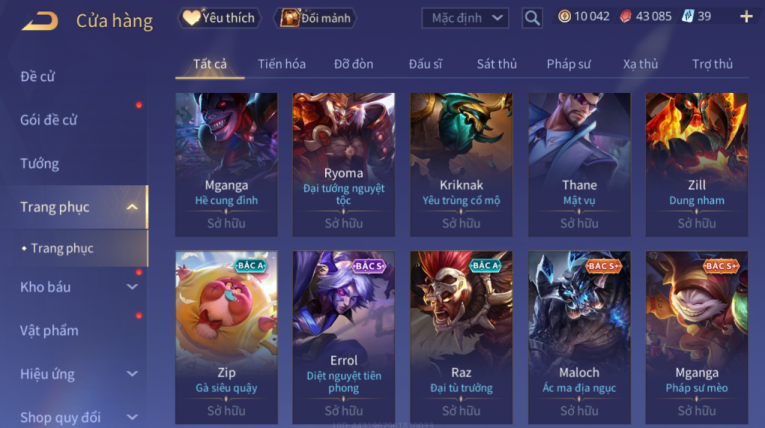
Task: Open Đổi mảnh chest exchange
Action: (x=316, y=18)
